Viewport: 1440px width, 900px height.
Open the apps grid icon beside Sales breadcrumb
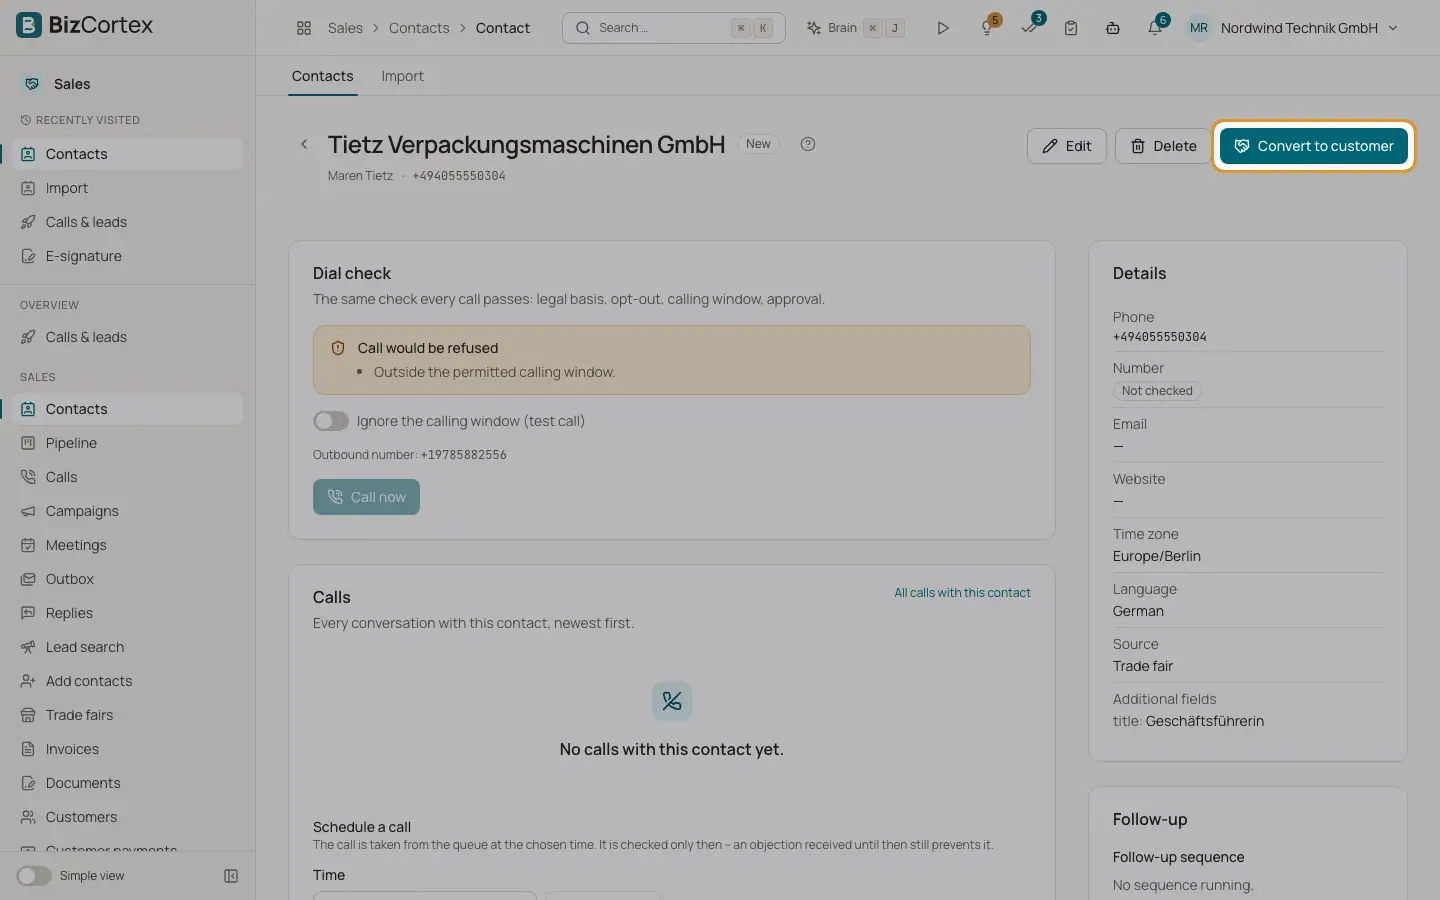[x=304, y=28]
